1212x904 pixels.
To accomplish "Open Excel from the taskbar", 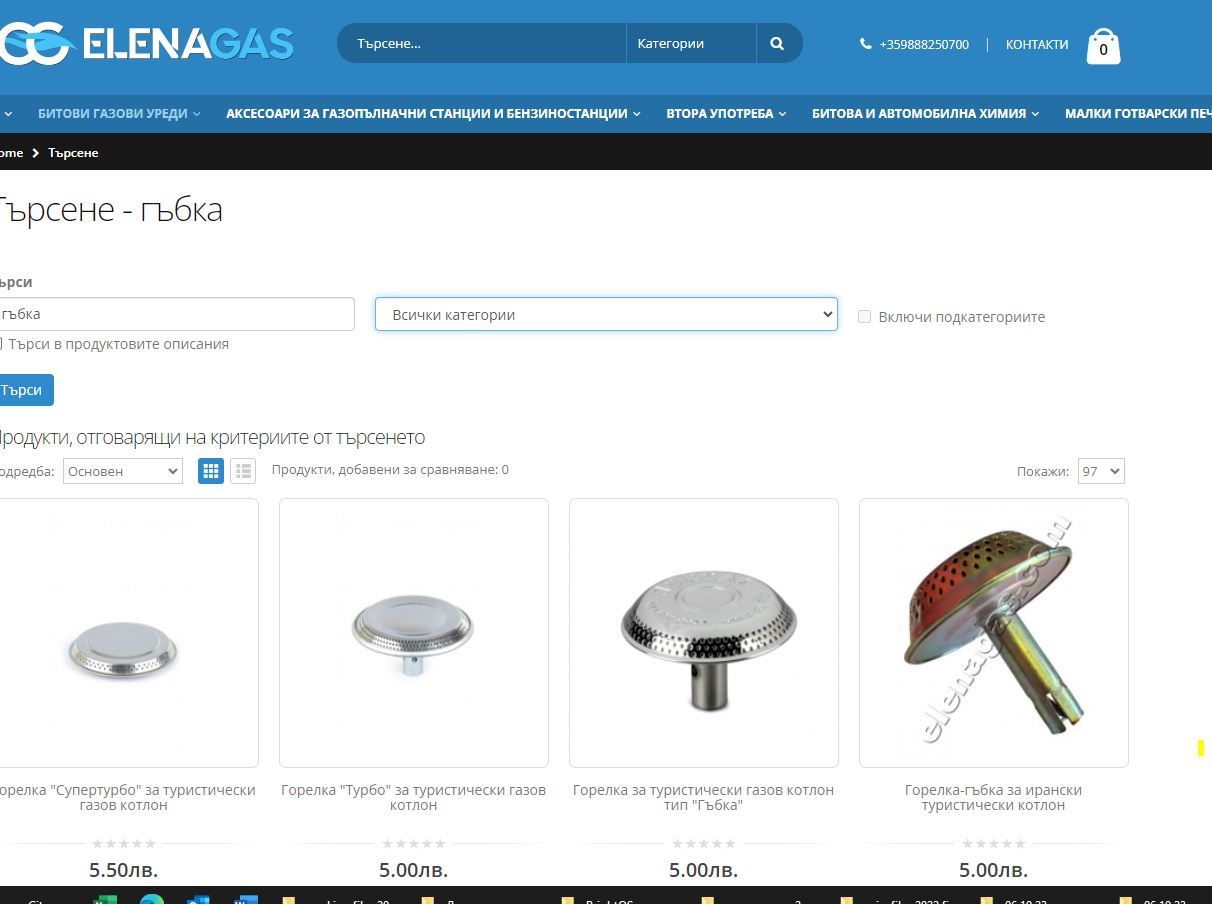I will [x=103, y=899].
